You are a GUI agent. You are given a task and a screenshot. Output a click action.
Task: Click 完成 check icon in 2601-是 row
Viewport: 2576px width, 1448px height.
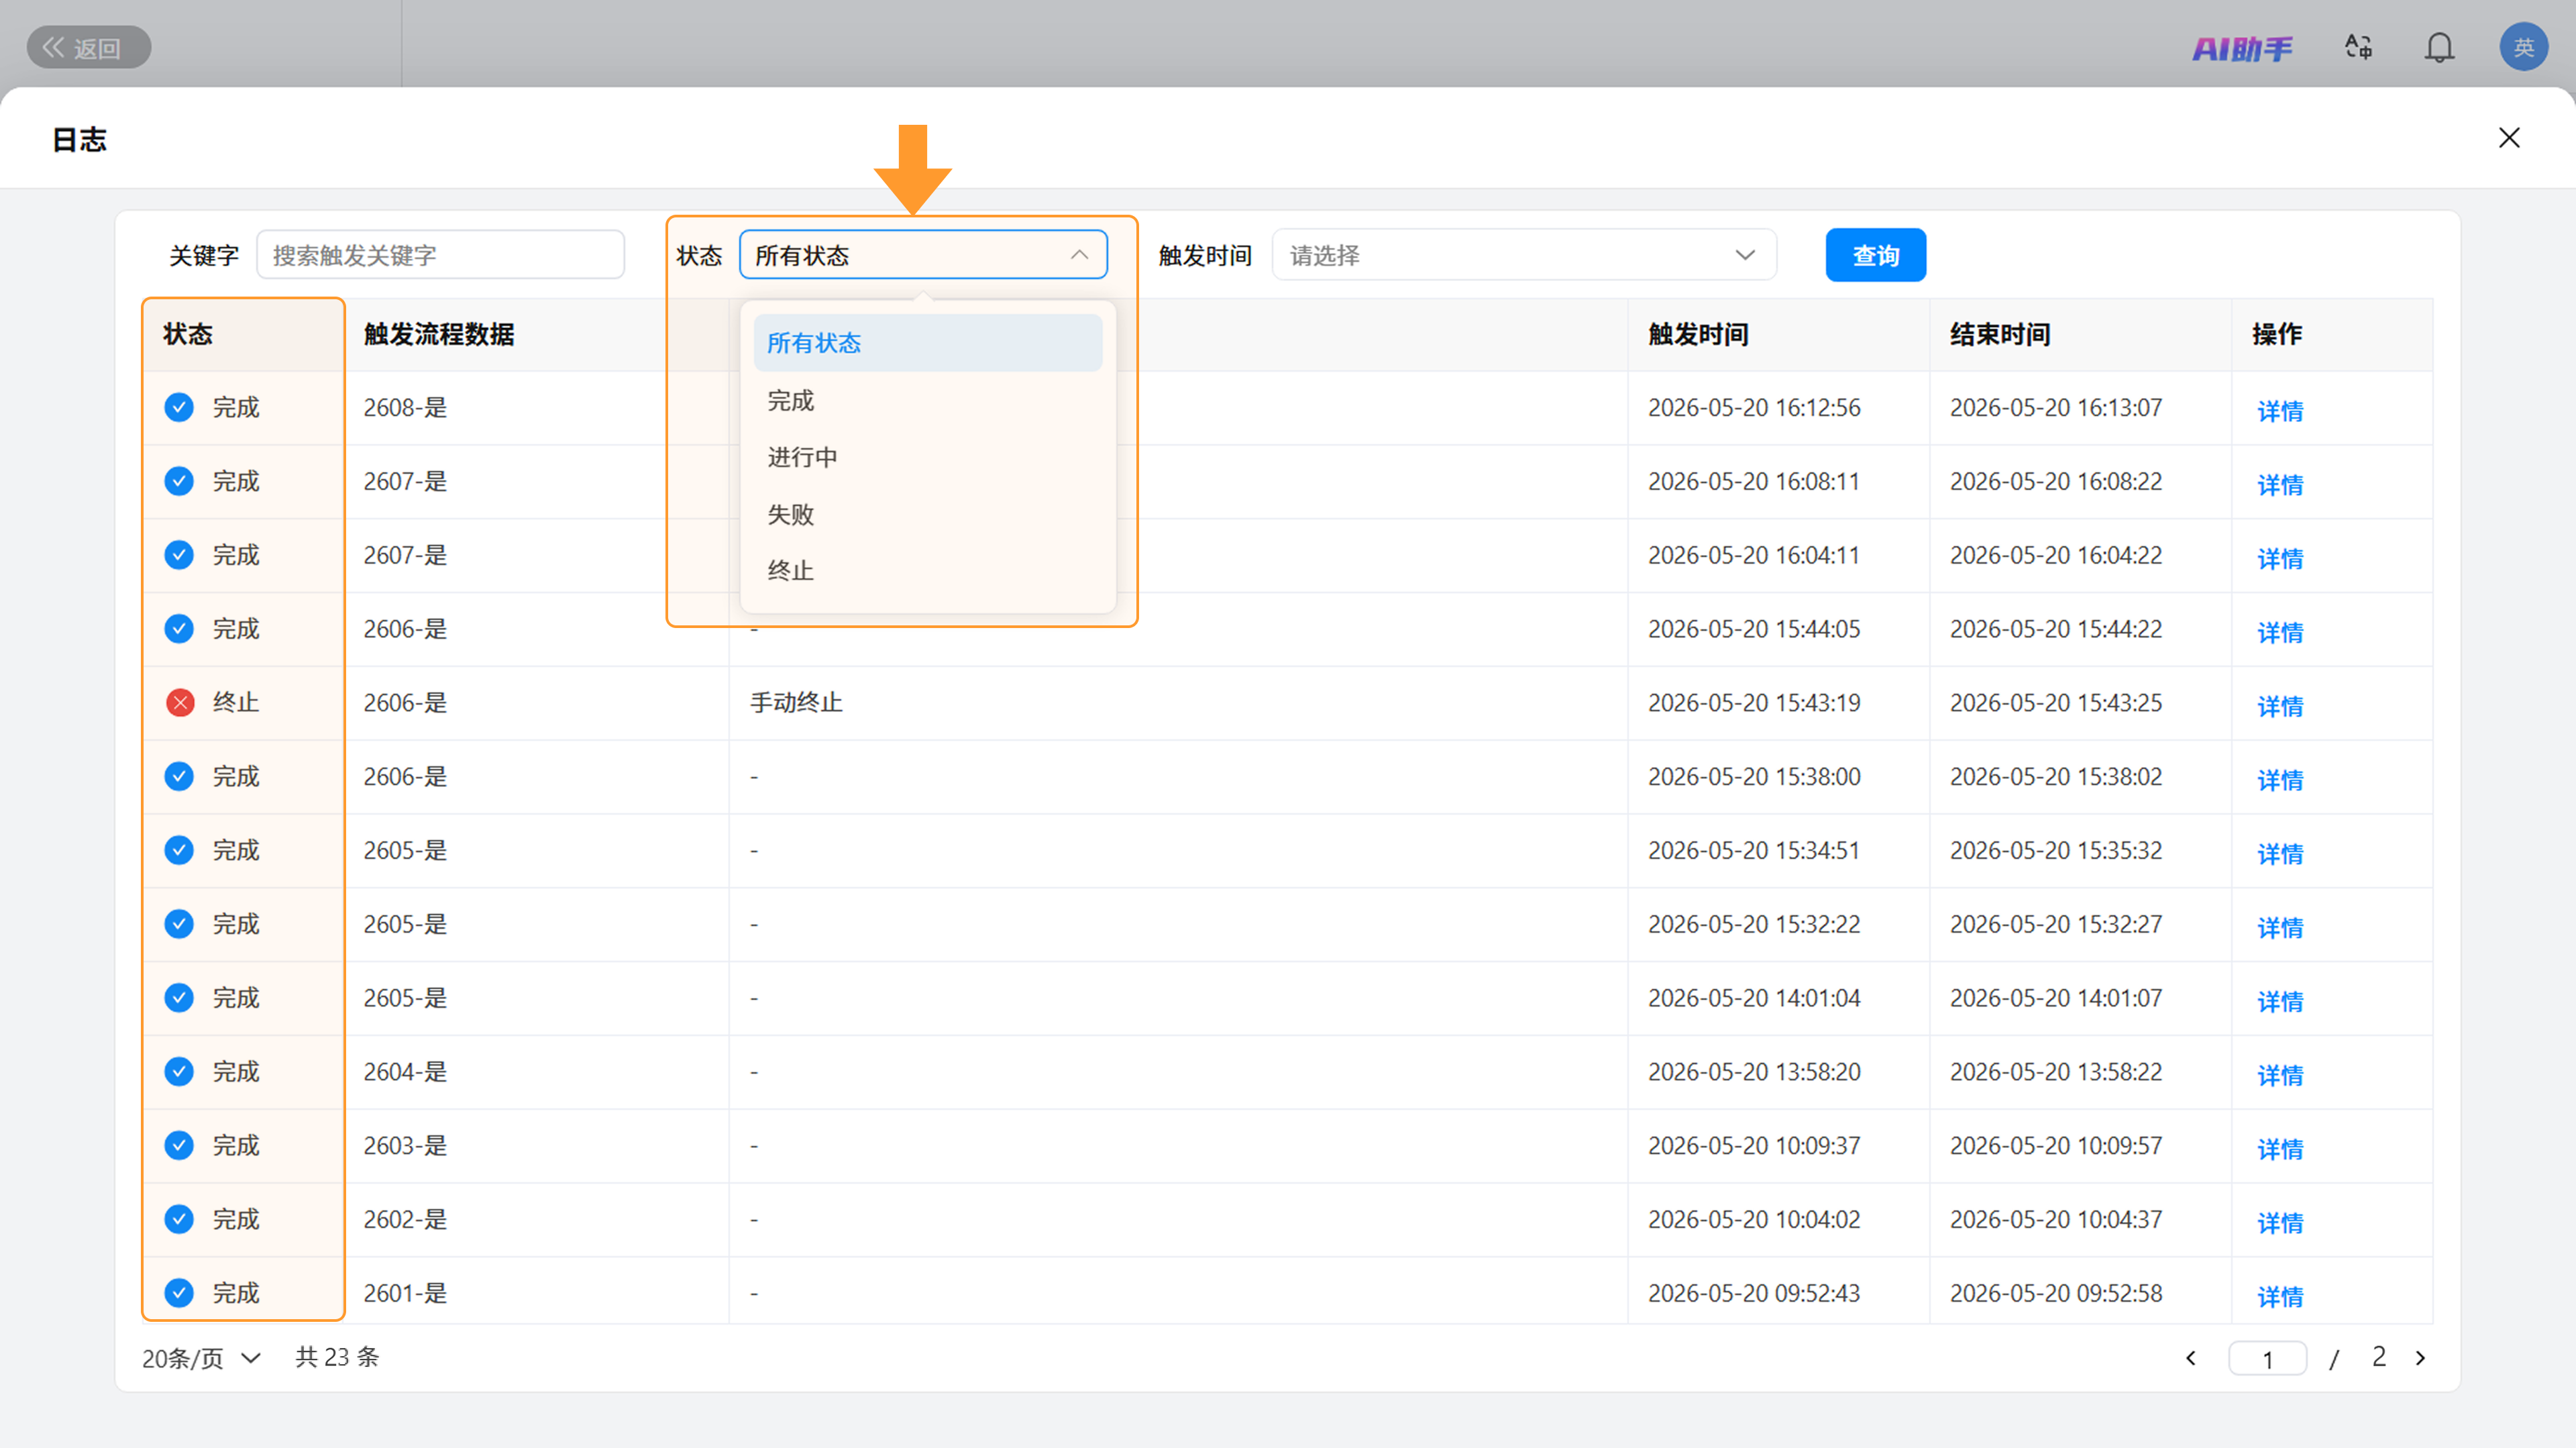coord(179,1293)
